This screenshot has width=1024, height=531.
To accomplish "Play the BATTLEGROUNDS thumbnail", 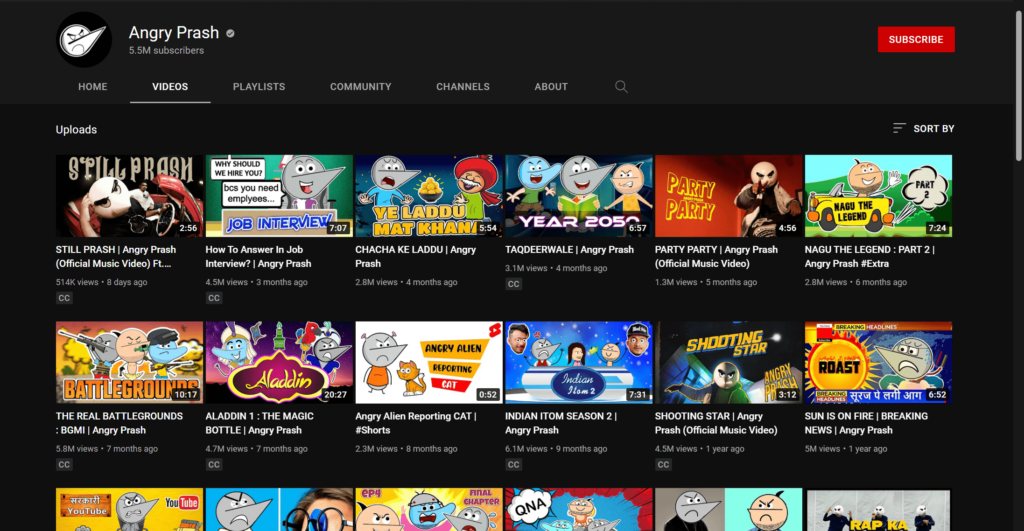I will 129,362.
